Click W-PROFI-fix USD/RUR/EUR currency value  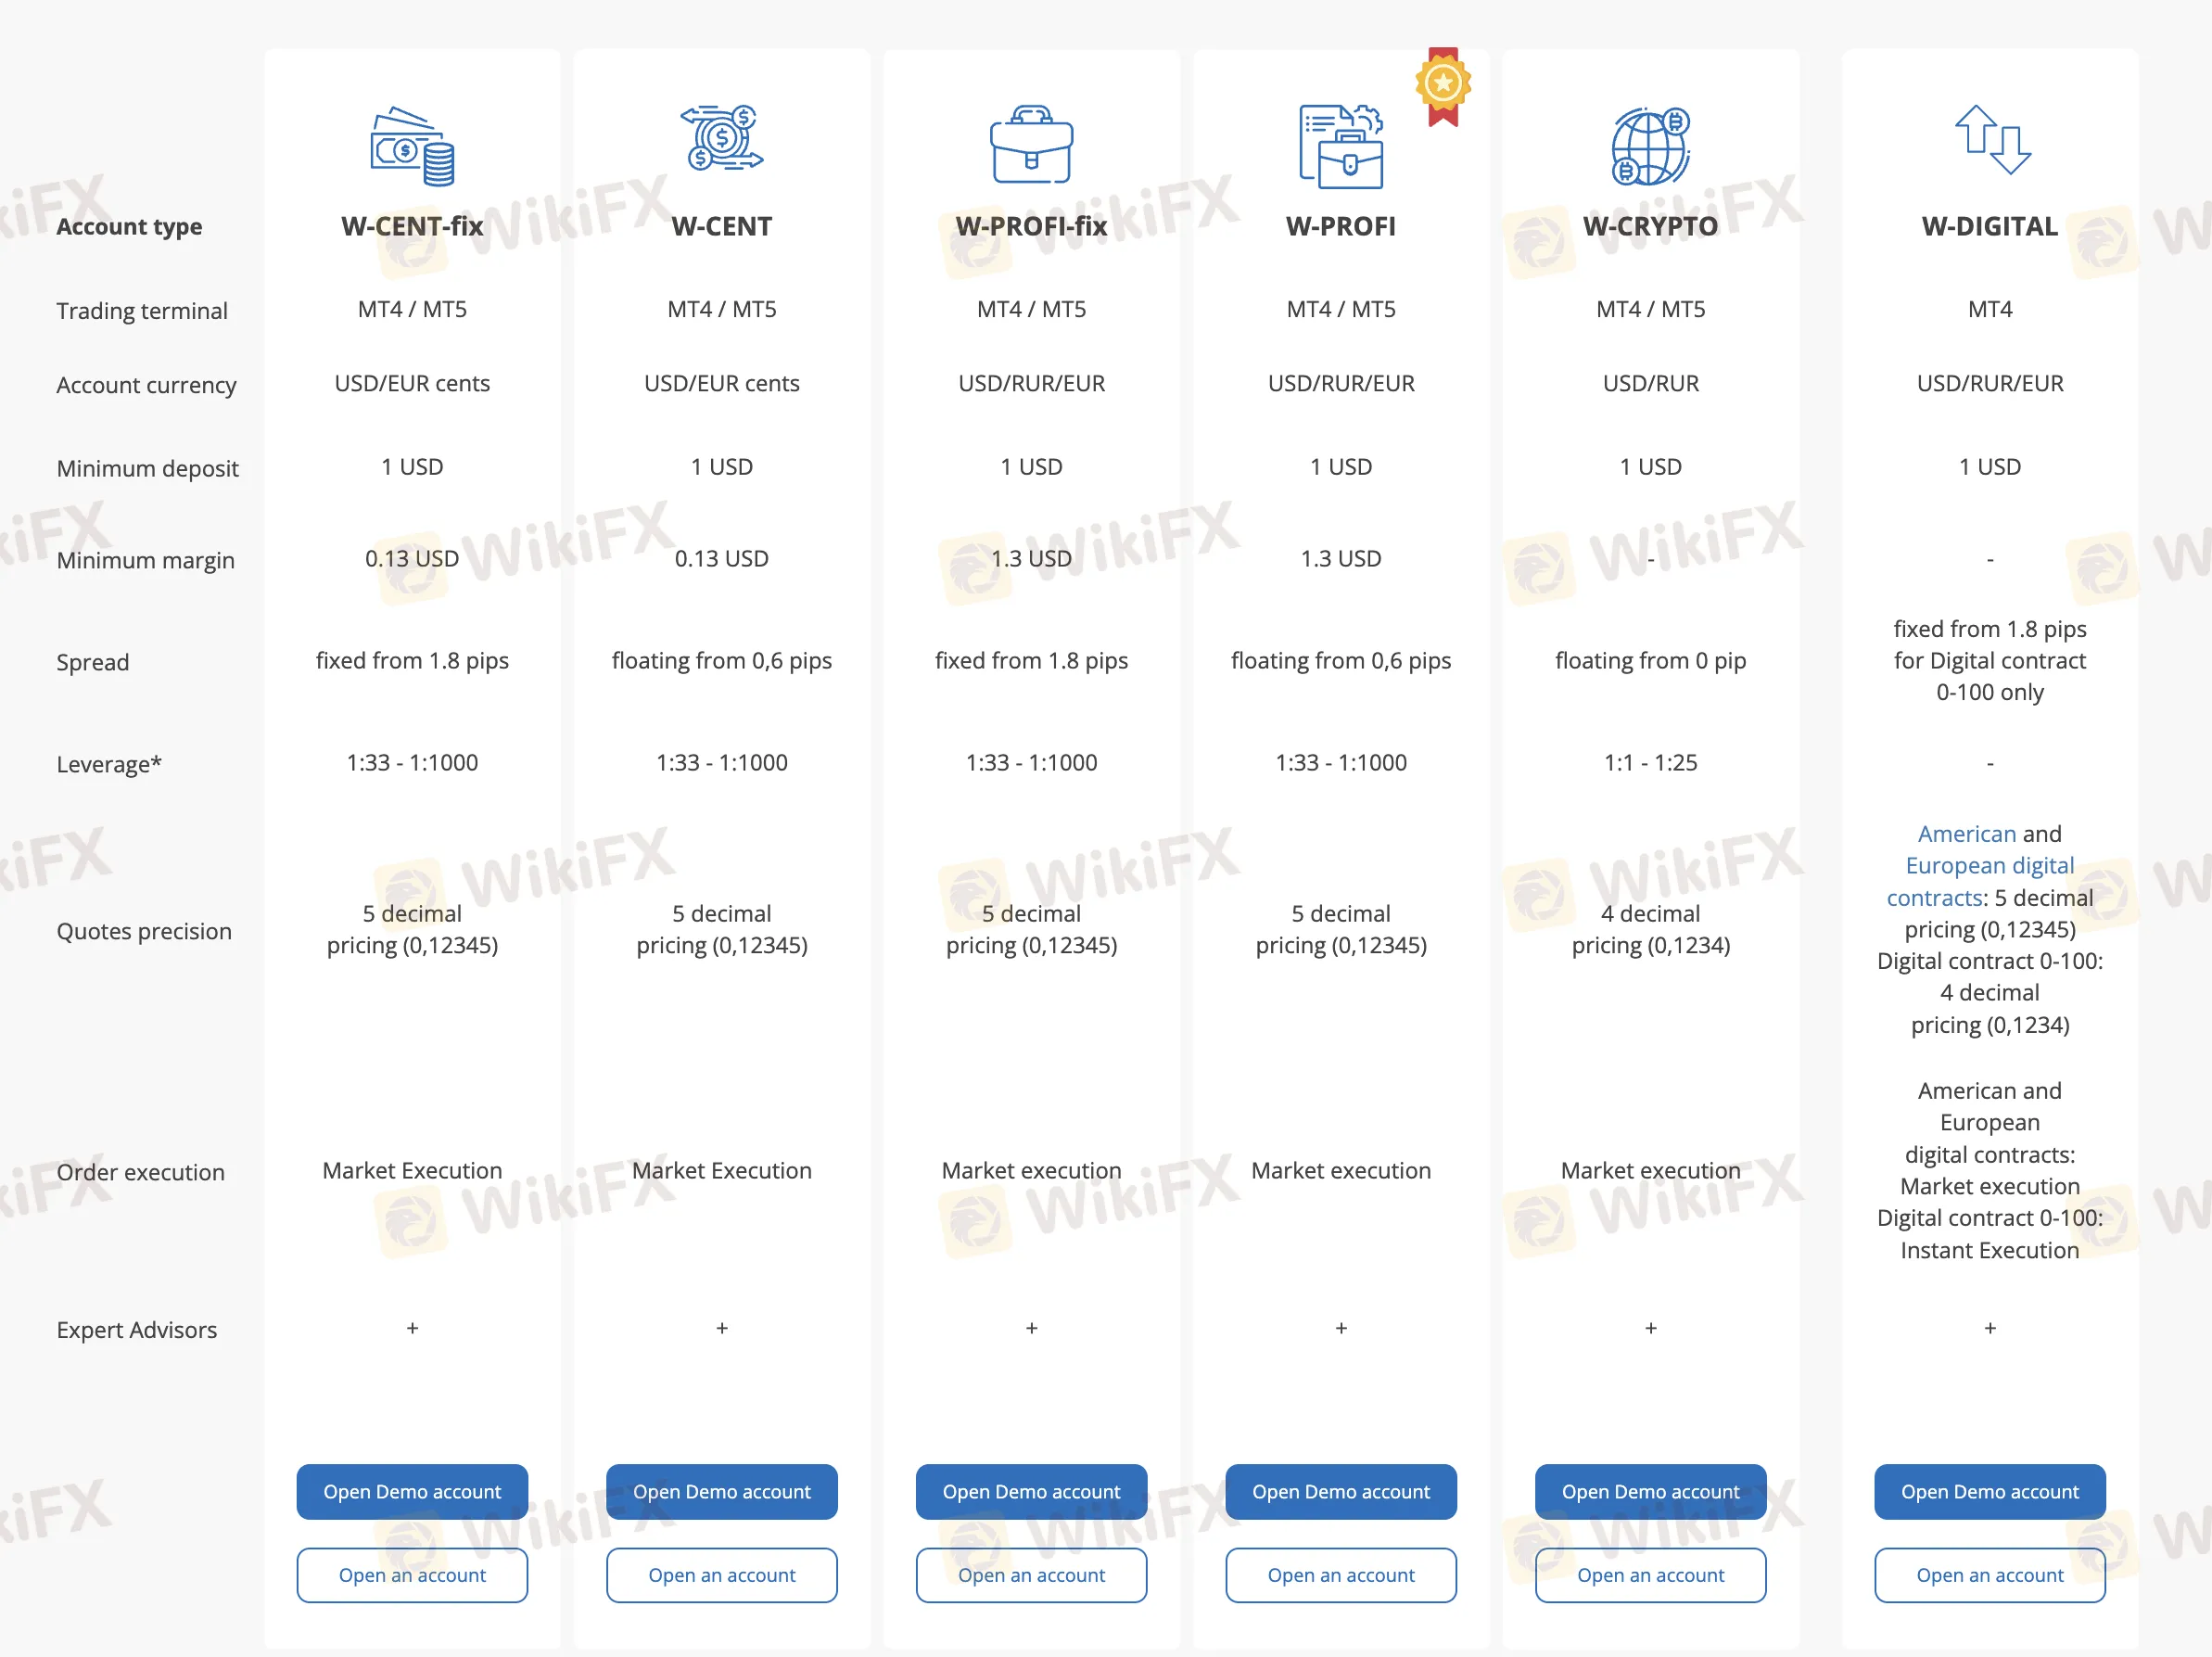tap(1031, 383)
